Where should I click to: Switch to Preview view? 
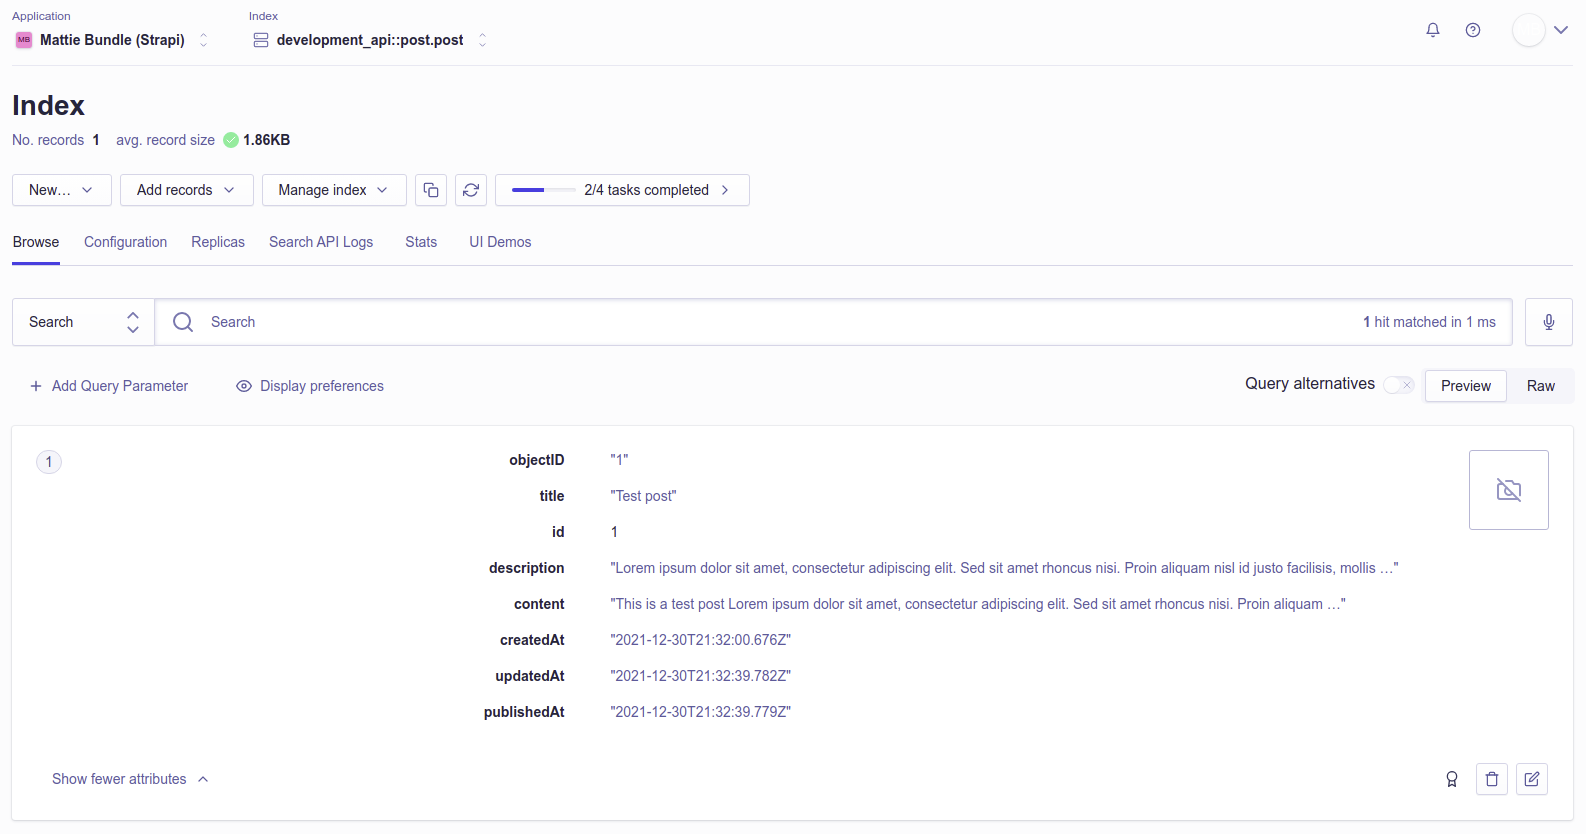1466,386
